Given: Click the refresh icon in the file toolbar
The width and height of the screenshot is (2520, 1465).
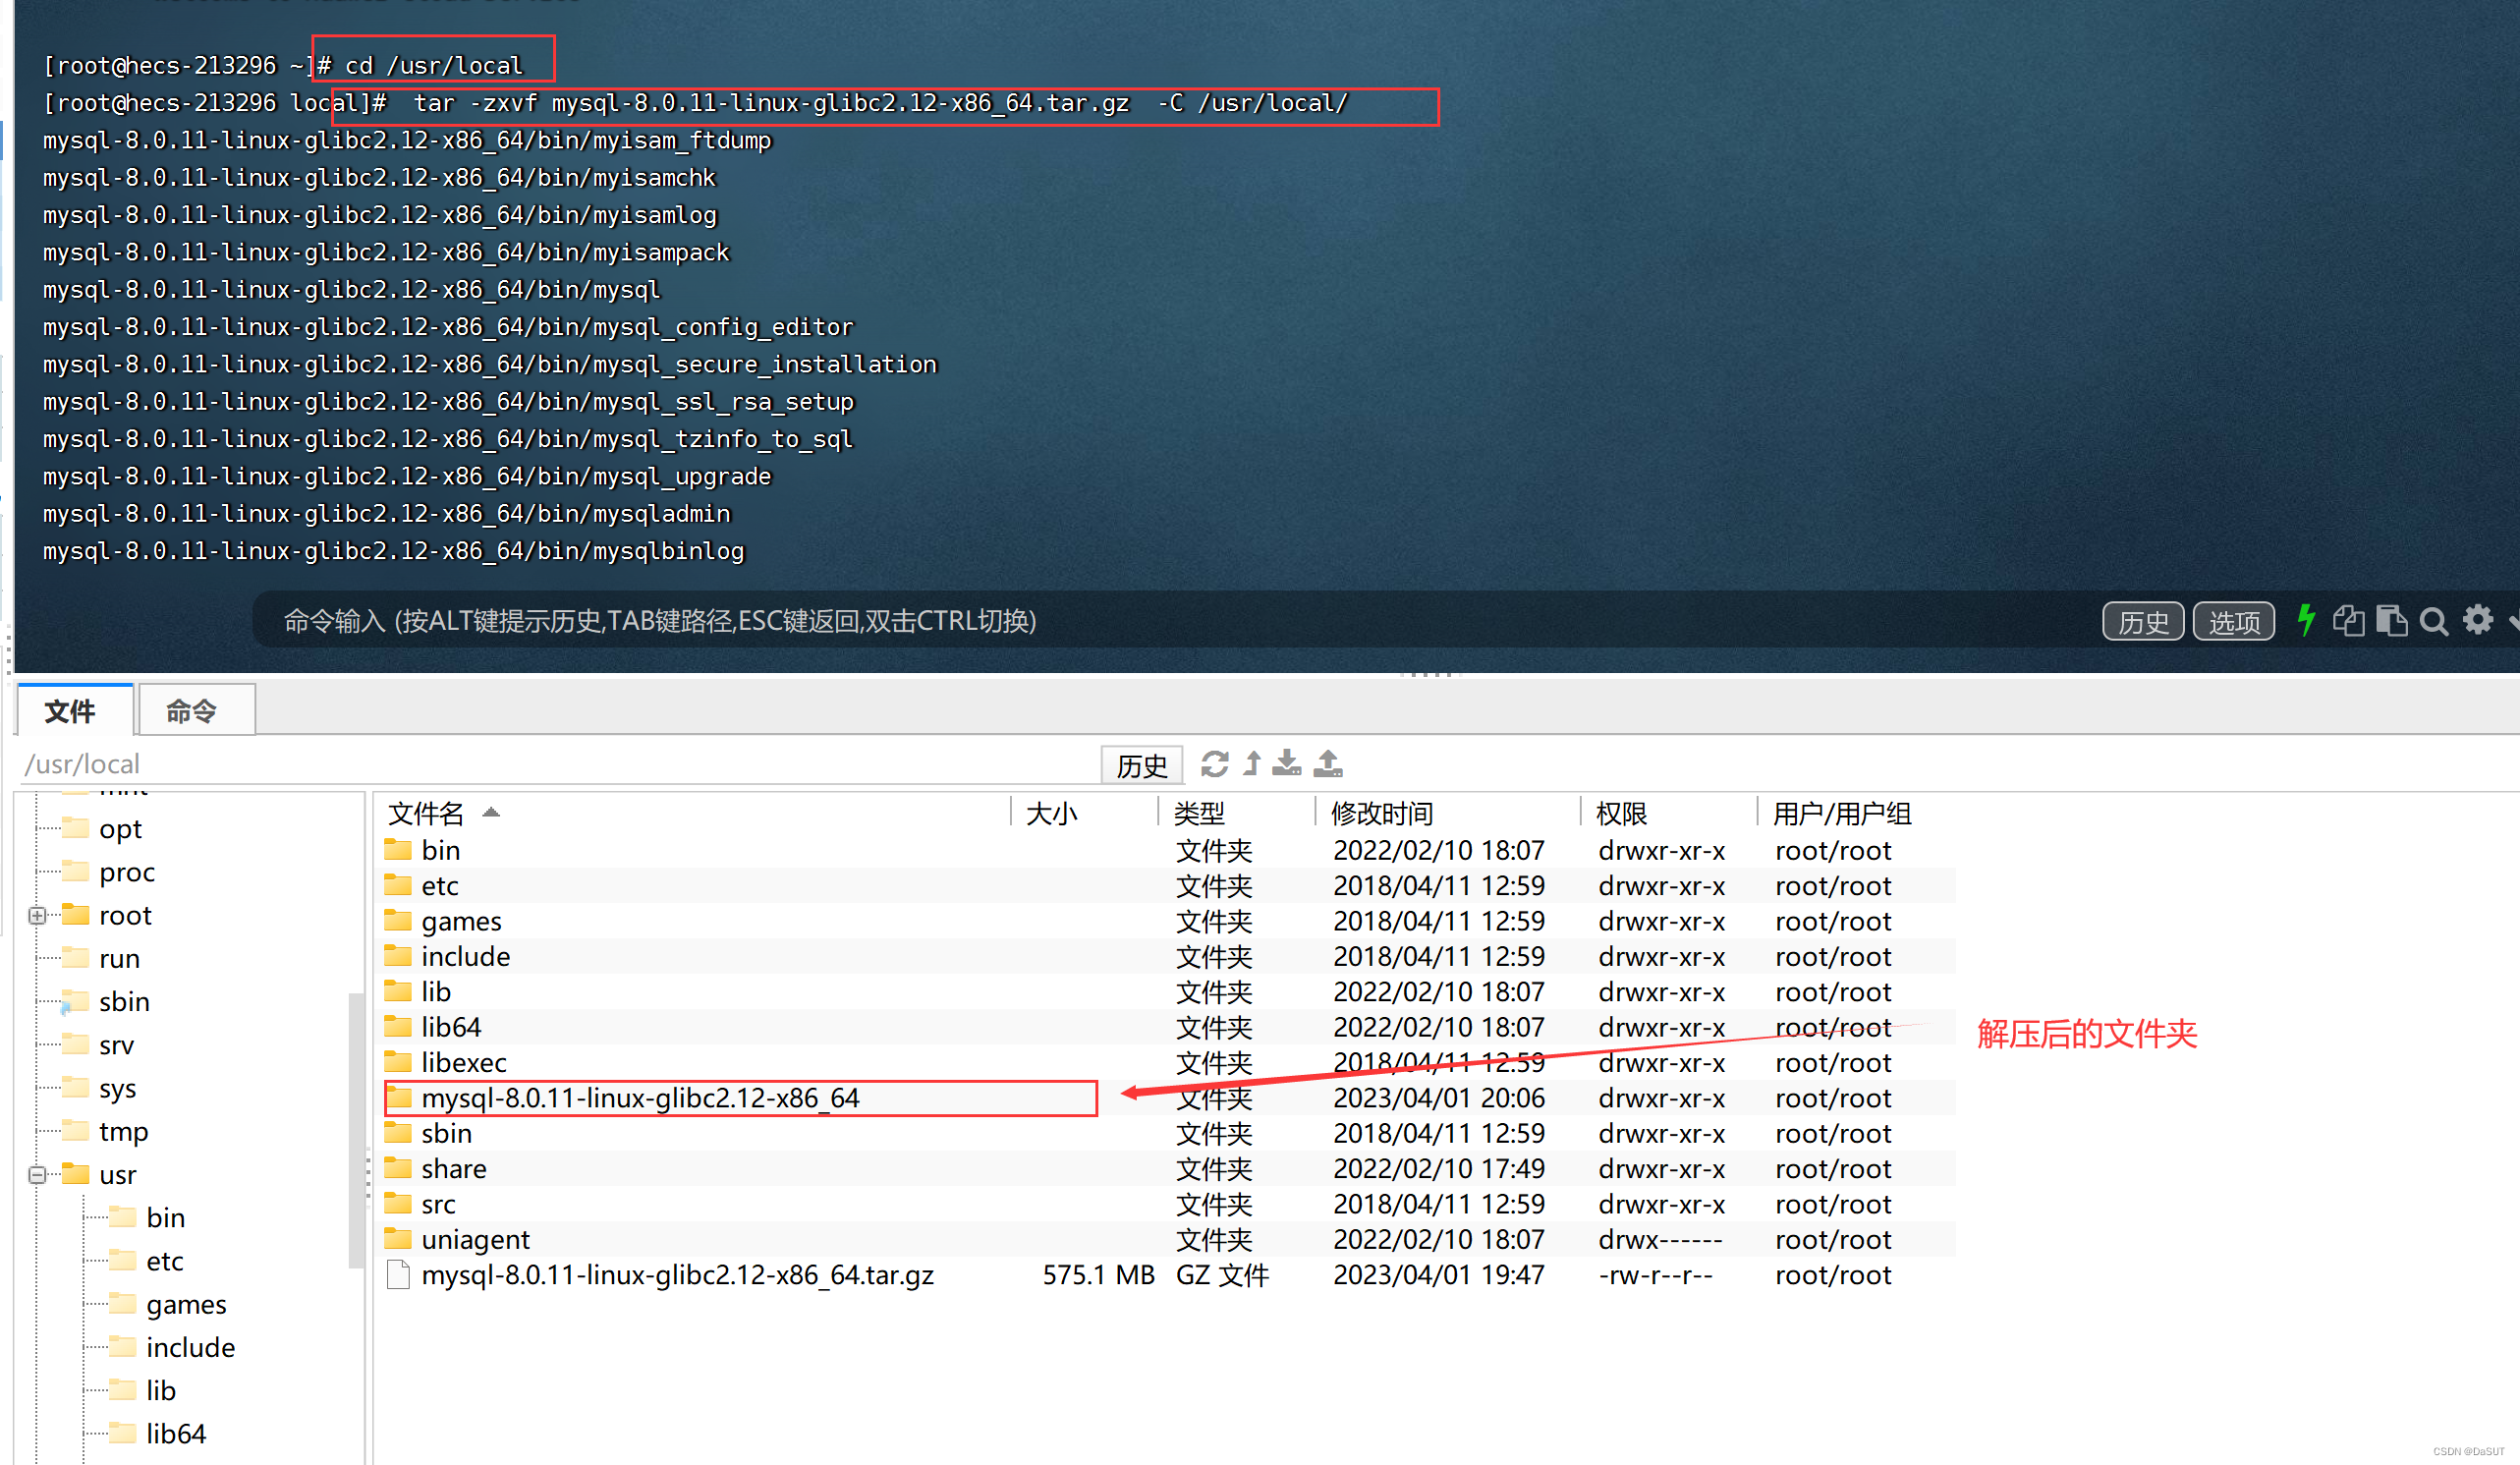Looking at the screenshot, I should pos(1215,764).
